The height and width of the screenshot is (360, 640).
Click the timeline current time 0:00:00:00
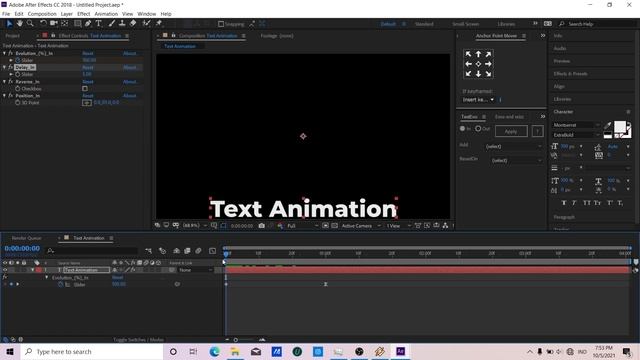click(x=22, y=248)
